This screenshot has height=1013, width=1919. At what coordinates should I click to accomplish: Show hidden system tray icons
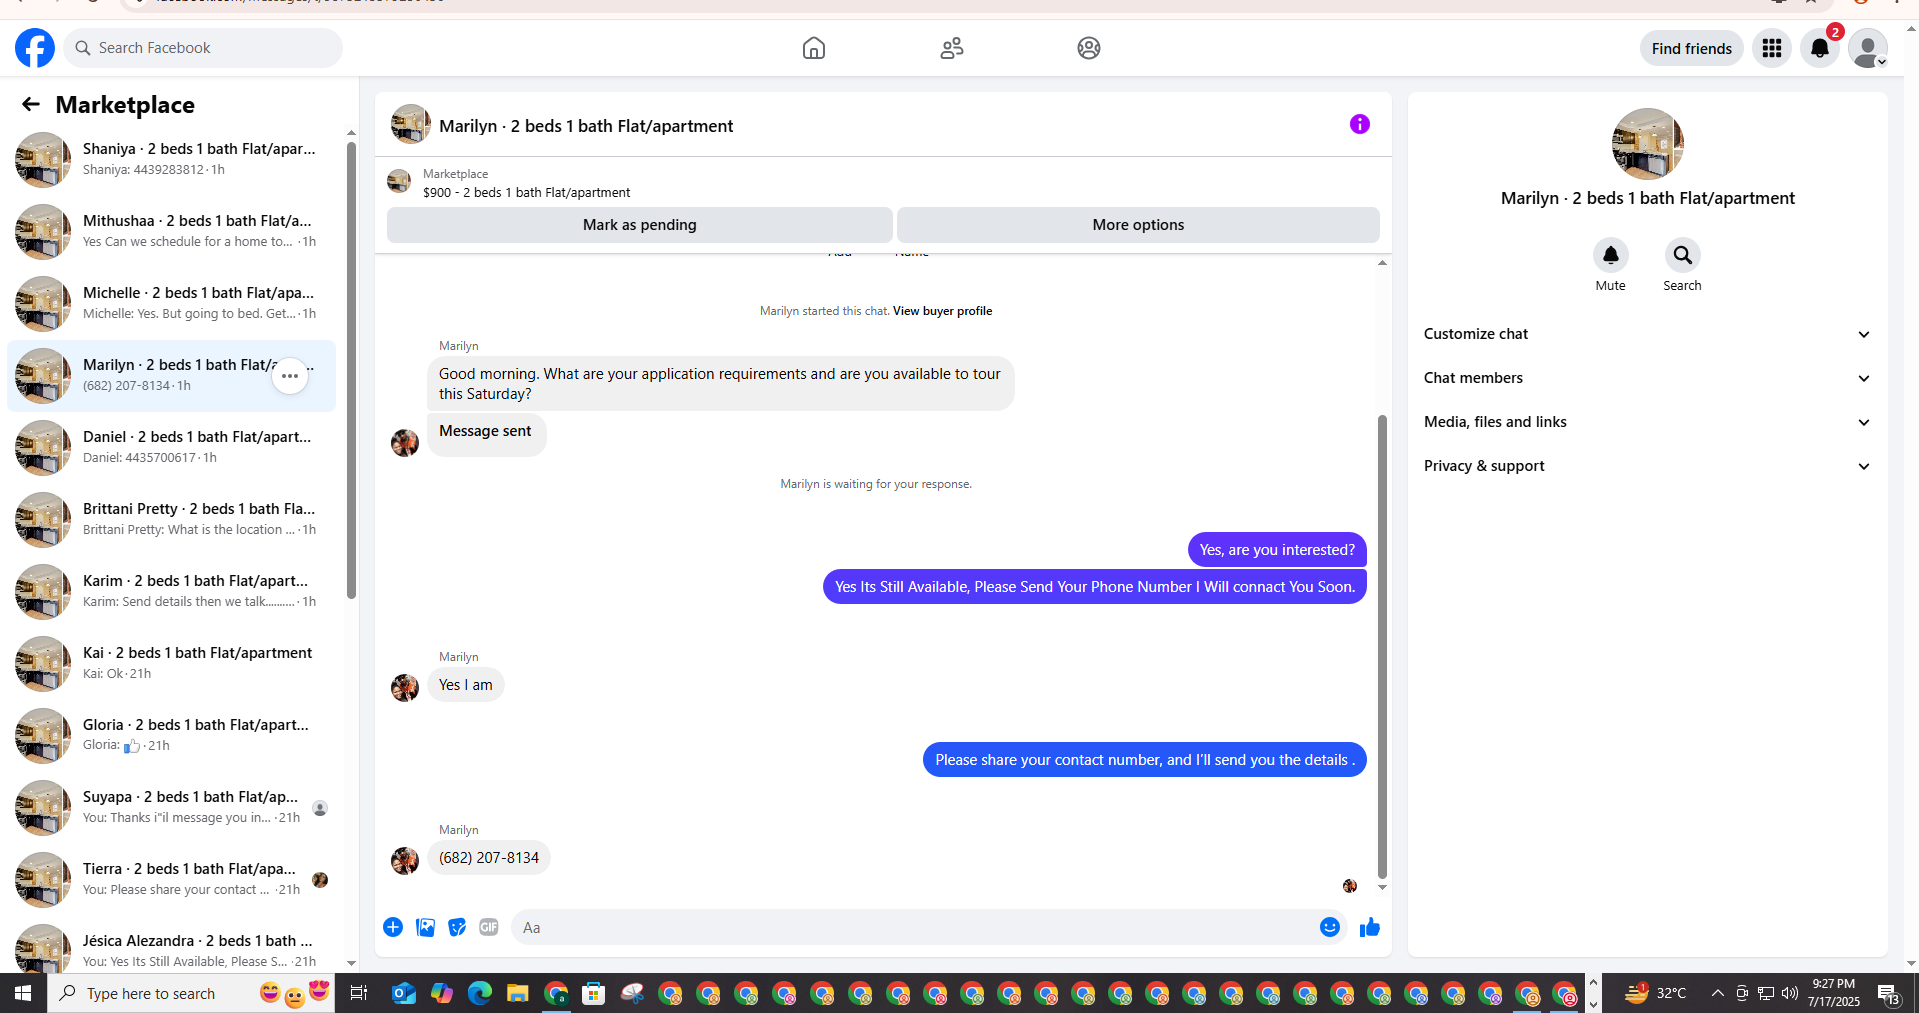(x=1718, y=993)
